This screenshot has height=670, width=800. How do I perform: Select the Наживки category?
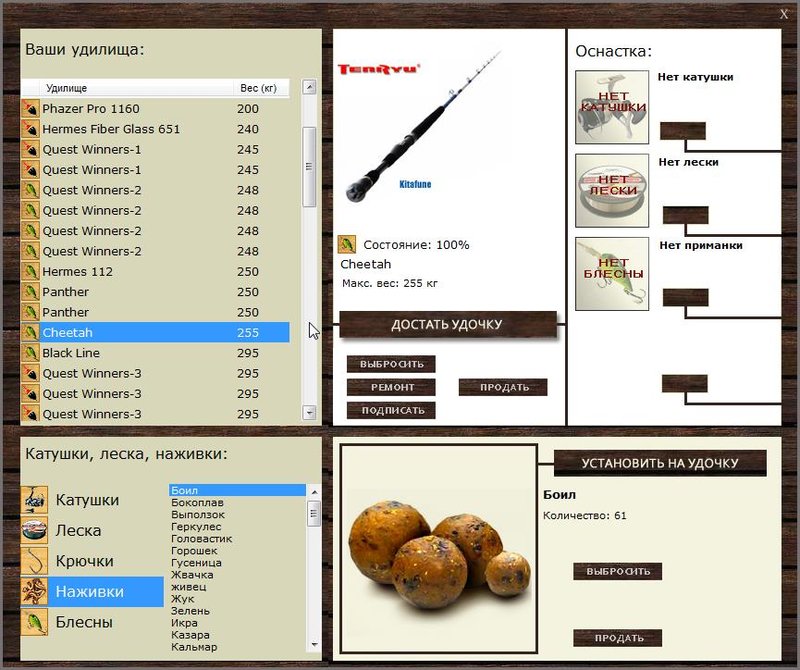tap(92, 591)
